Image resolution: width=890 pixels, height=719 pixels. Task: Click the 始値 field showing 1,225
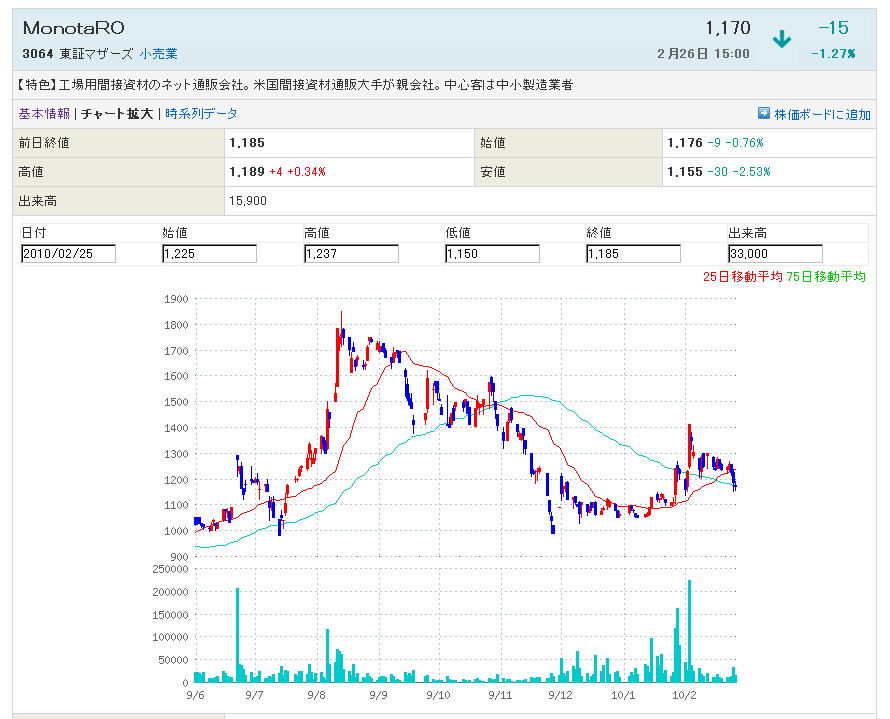pos(209,254)
